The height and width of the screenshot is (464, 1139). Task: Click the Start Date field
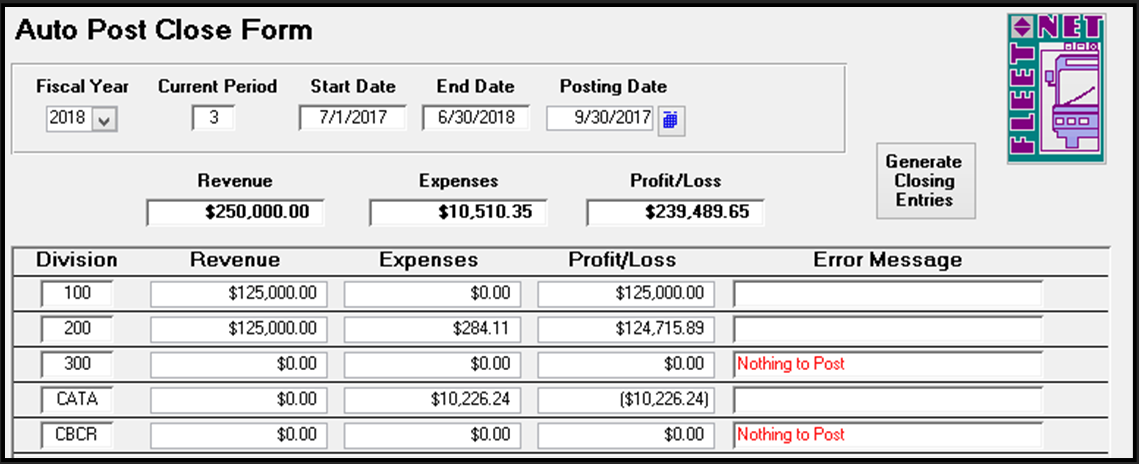click(353, 118)
